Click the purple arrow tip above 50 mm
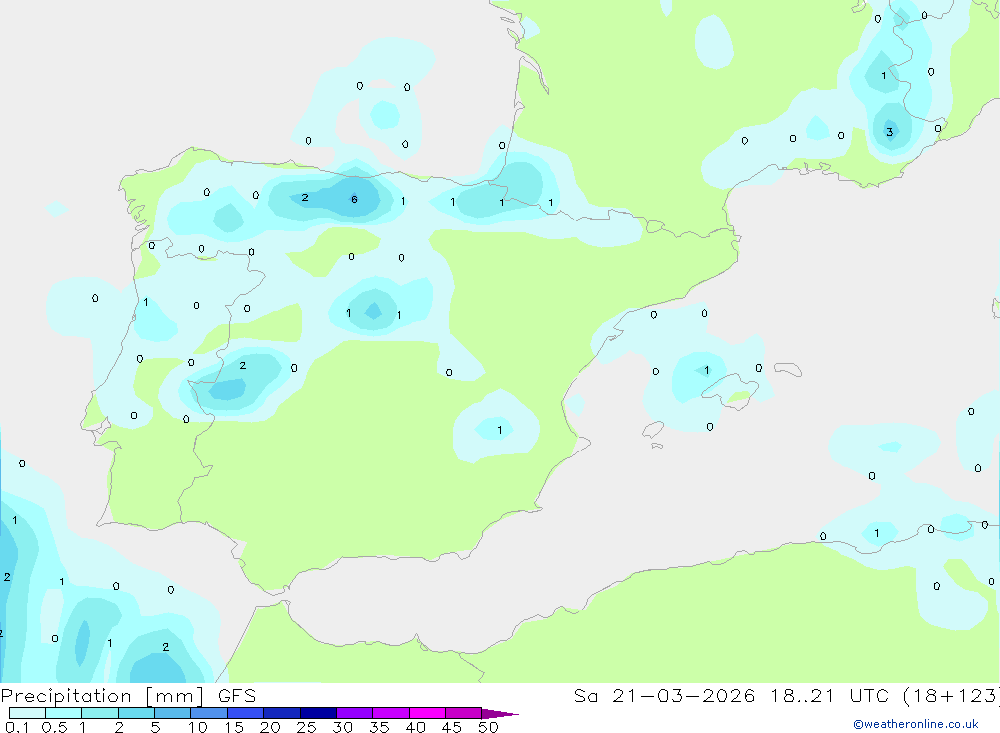Viewport: 1000px width, 733px height. (499, 714)
